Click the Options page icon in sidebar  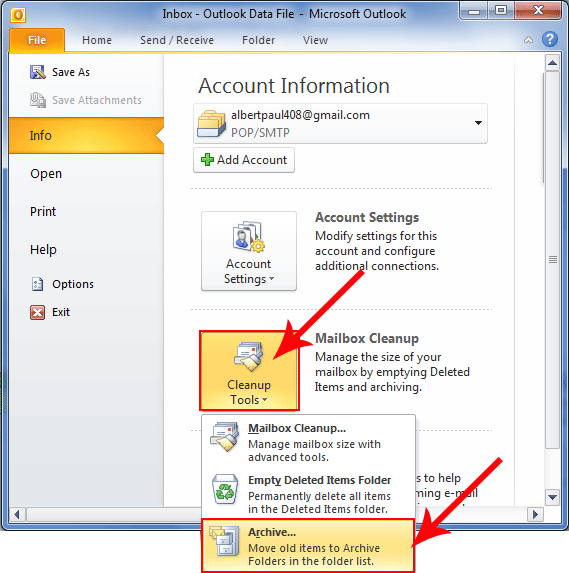[37, 284]
